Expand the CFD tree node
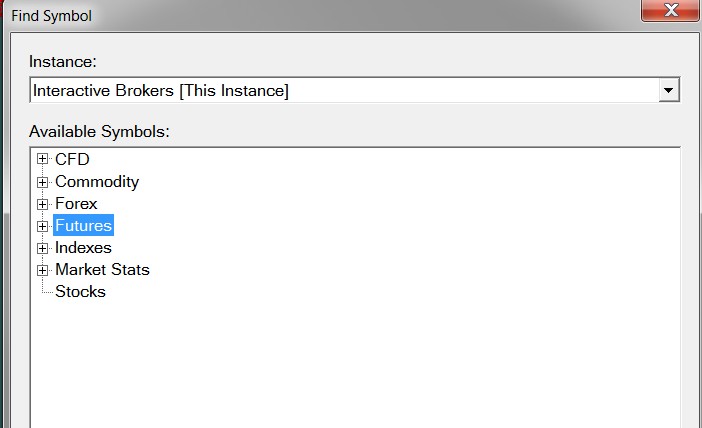Screen dimensions: 702x428 pos(42,160)
